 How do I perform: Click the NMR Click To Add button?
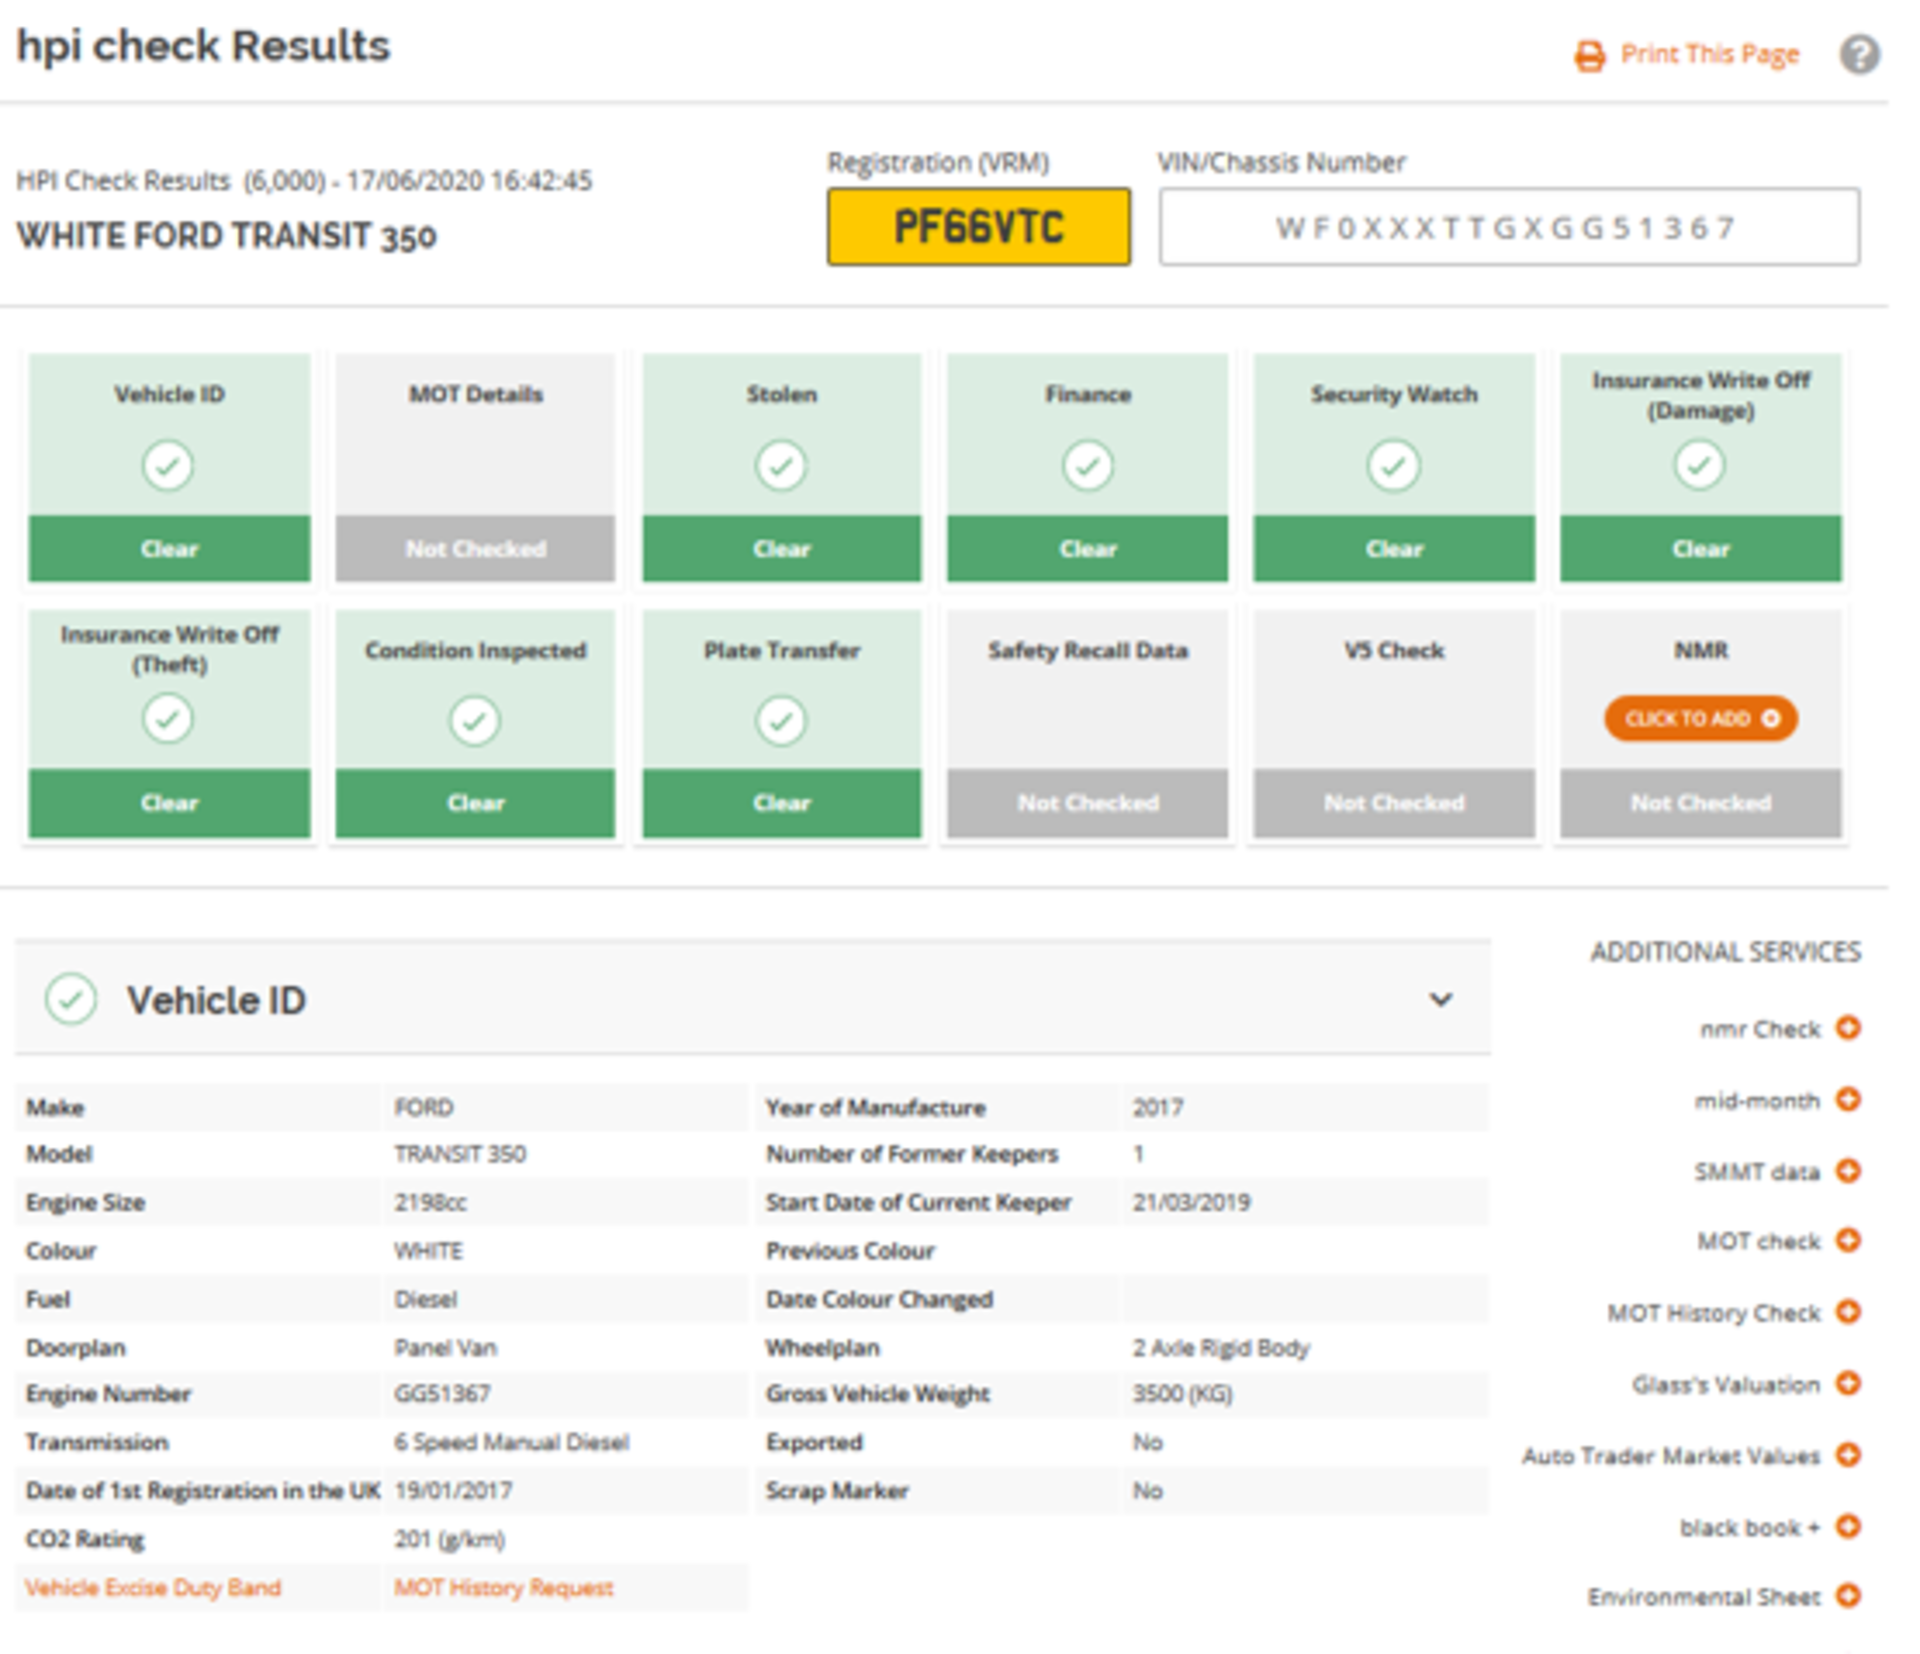pyautogui.click(x=1701, y=718)
